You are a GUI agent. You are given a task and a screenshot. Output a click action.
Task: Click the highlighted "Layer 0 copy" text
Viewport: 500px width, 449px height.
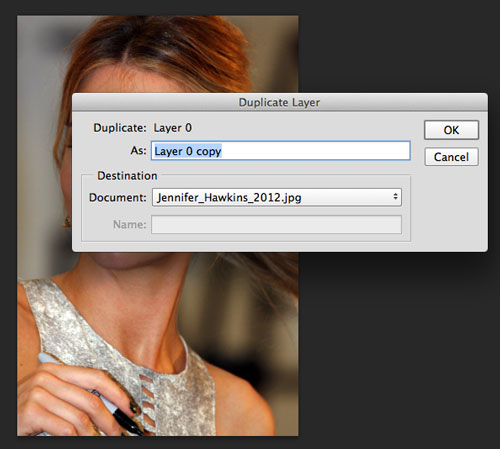point(188,151)
